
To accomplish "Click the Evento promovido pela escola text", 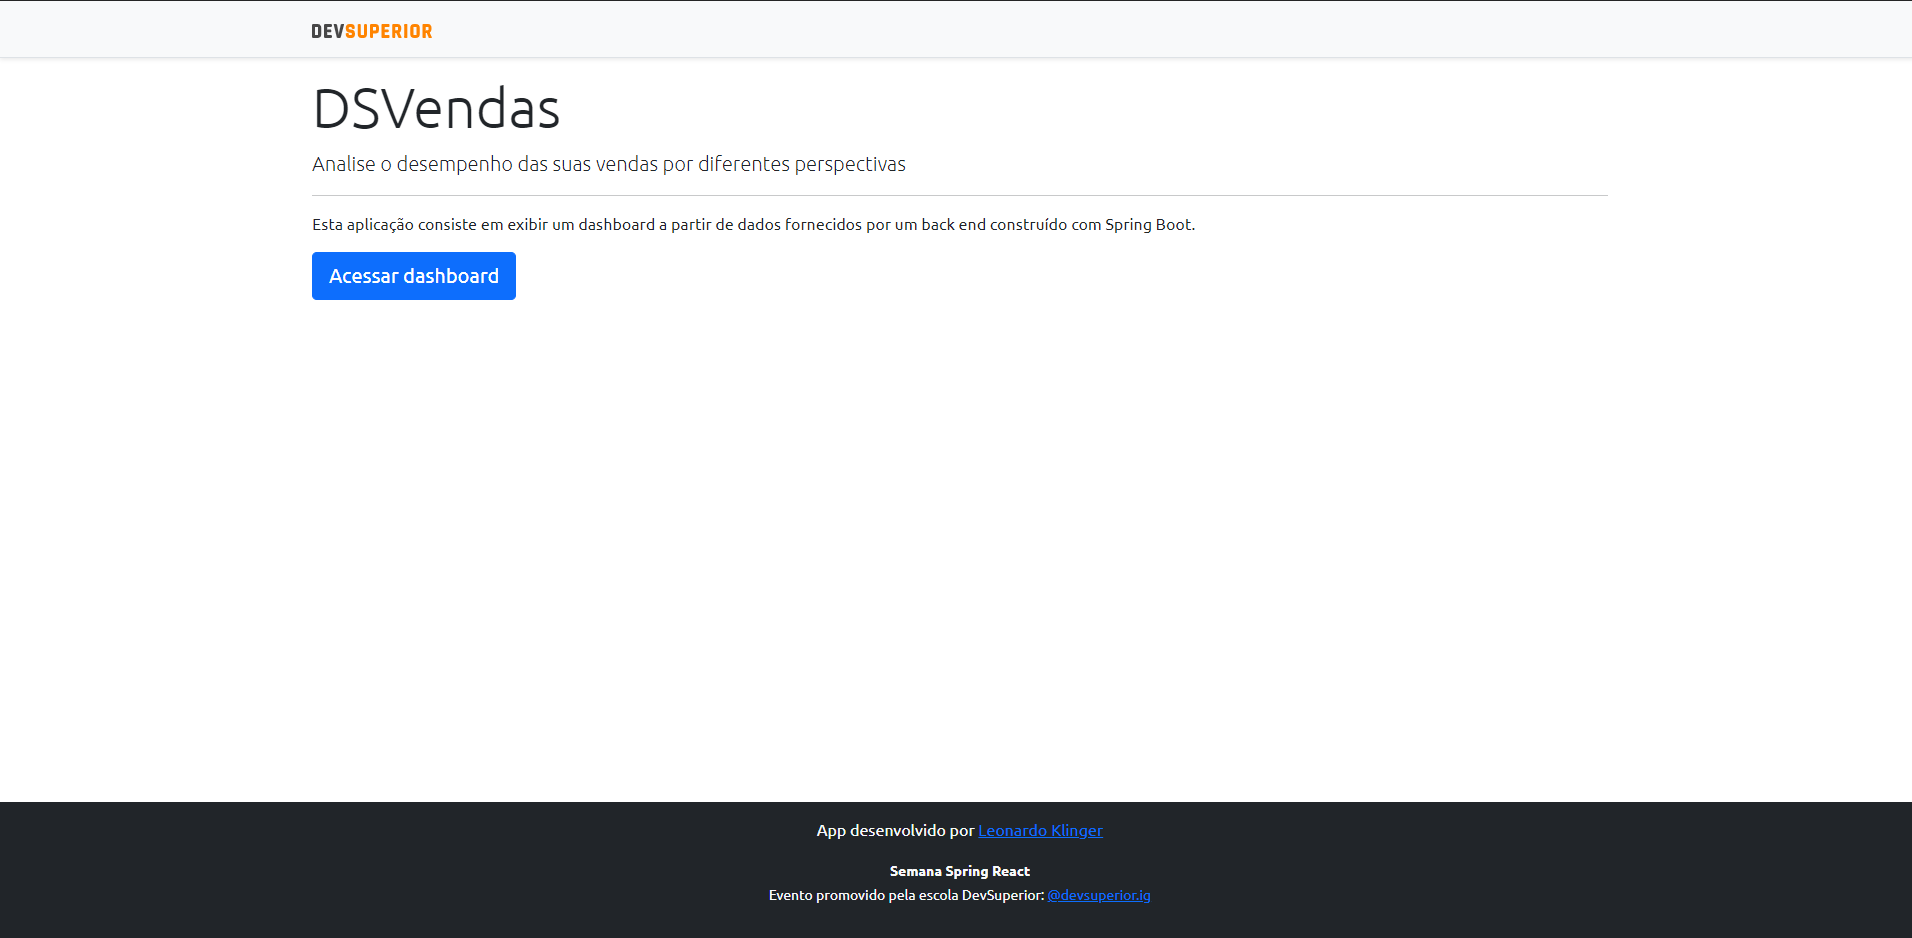I will (x=905, y=895).
